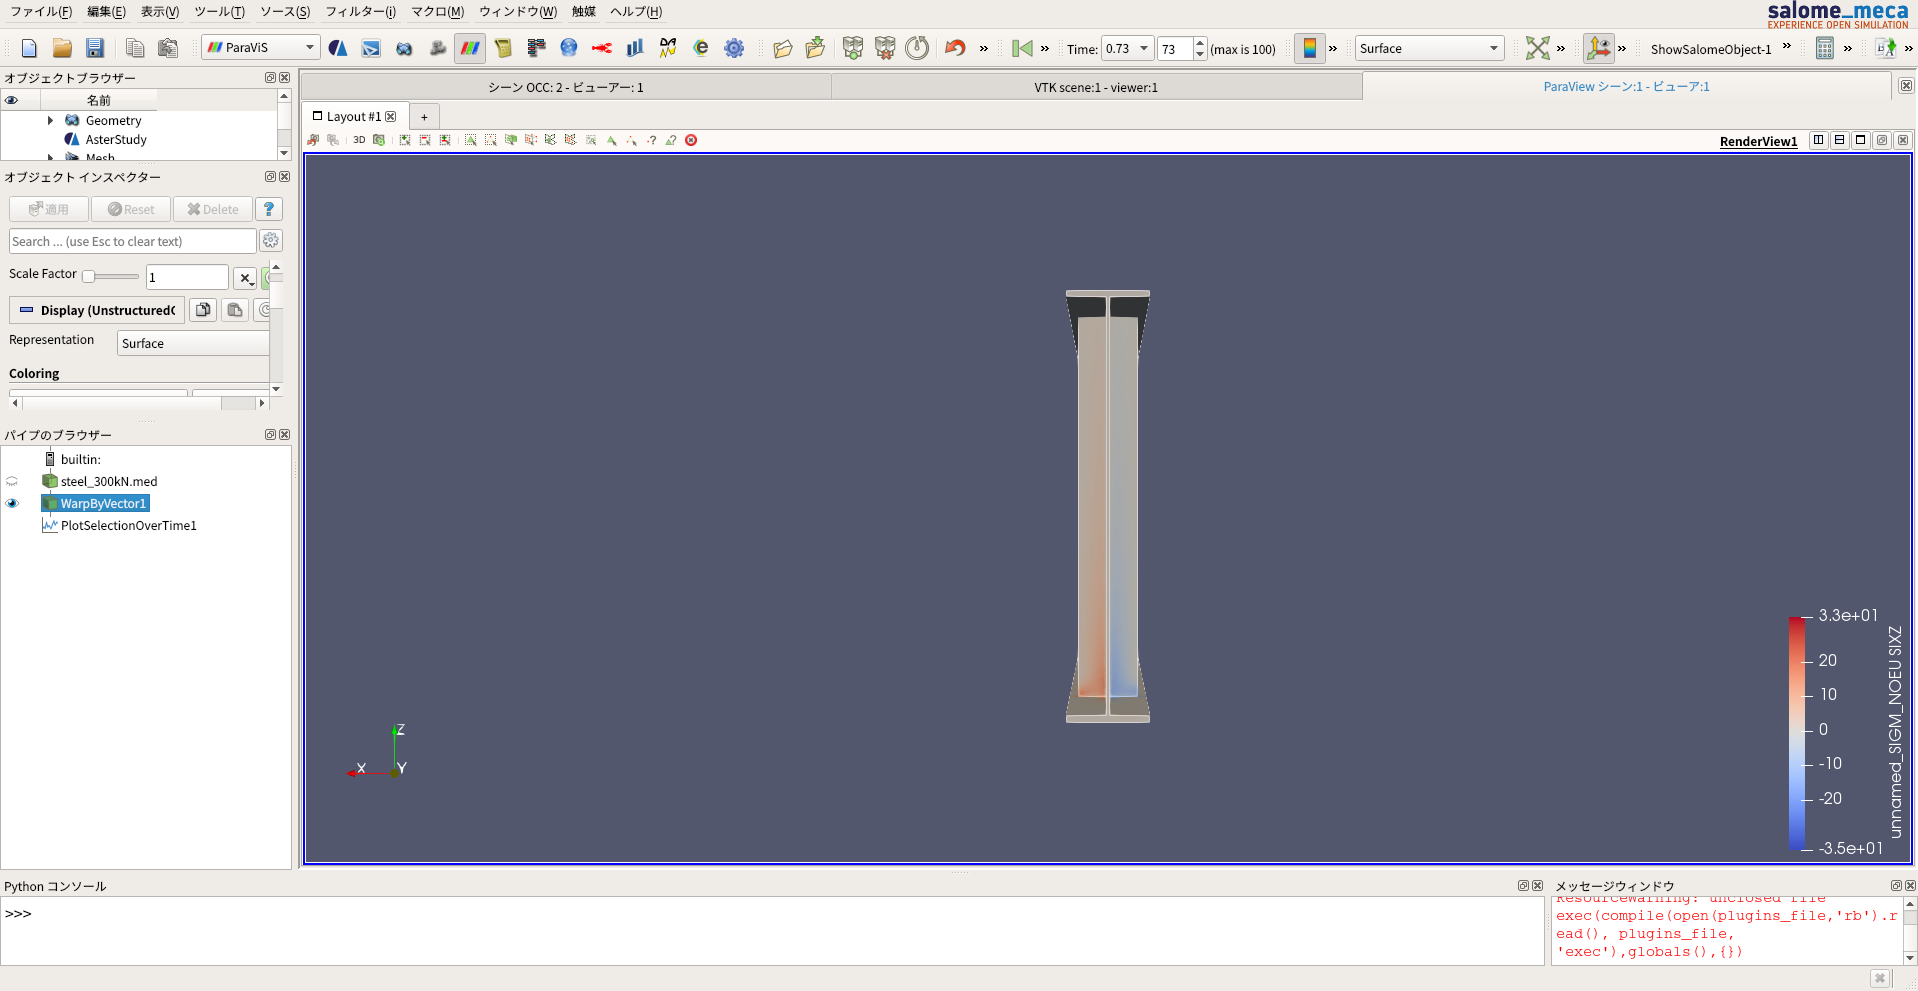Open the 編集(E) menu
Viewport: 1918px width, 991px height.
(x=106, y=11)
